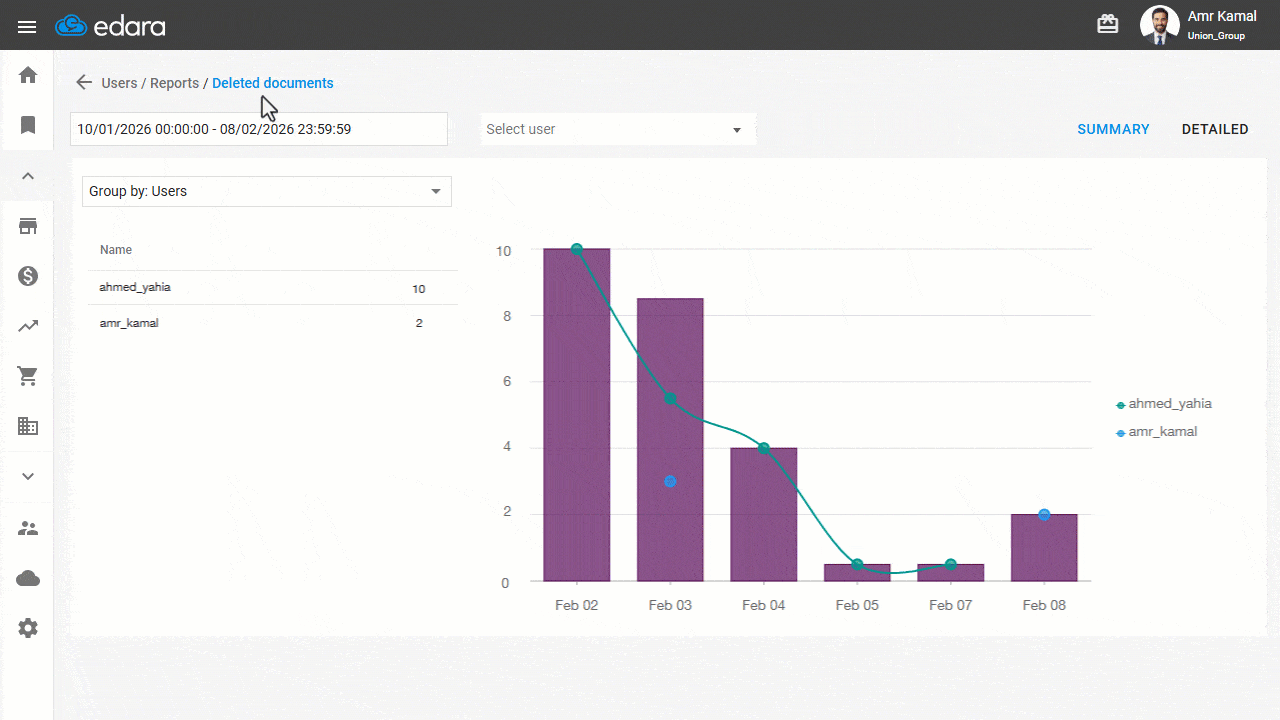This screenshot has width=1280, height=720.
Task: Switch to the DETAILED tab
Action: pos(1215,129)
